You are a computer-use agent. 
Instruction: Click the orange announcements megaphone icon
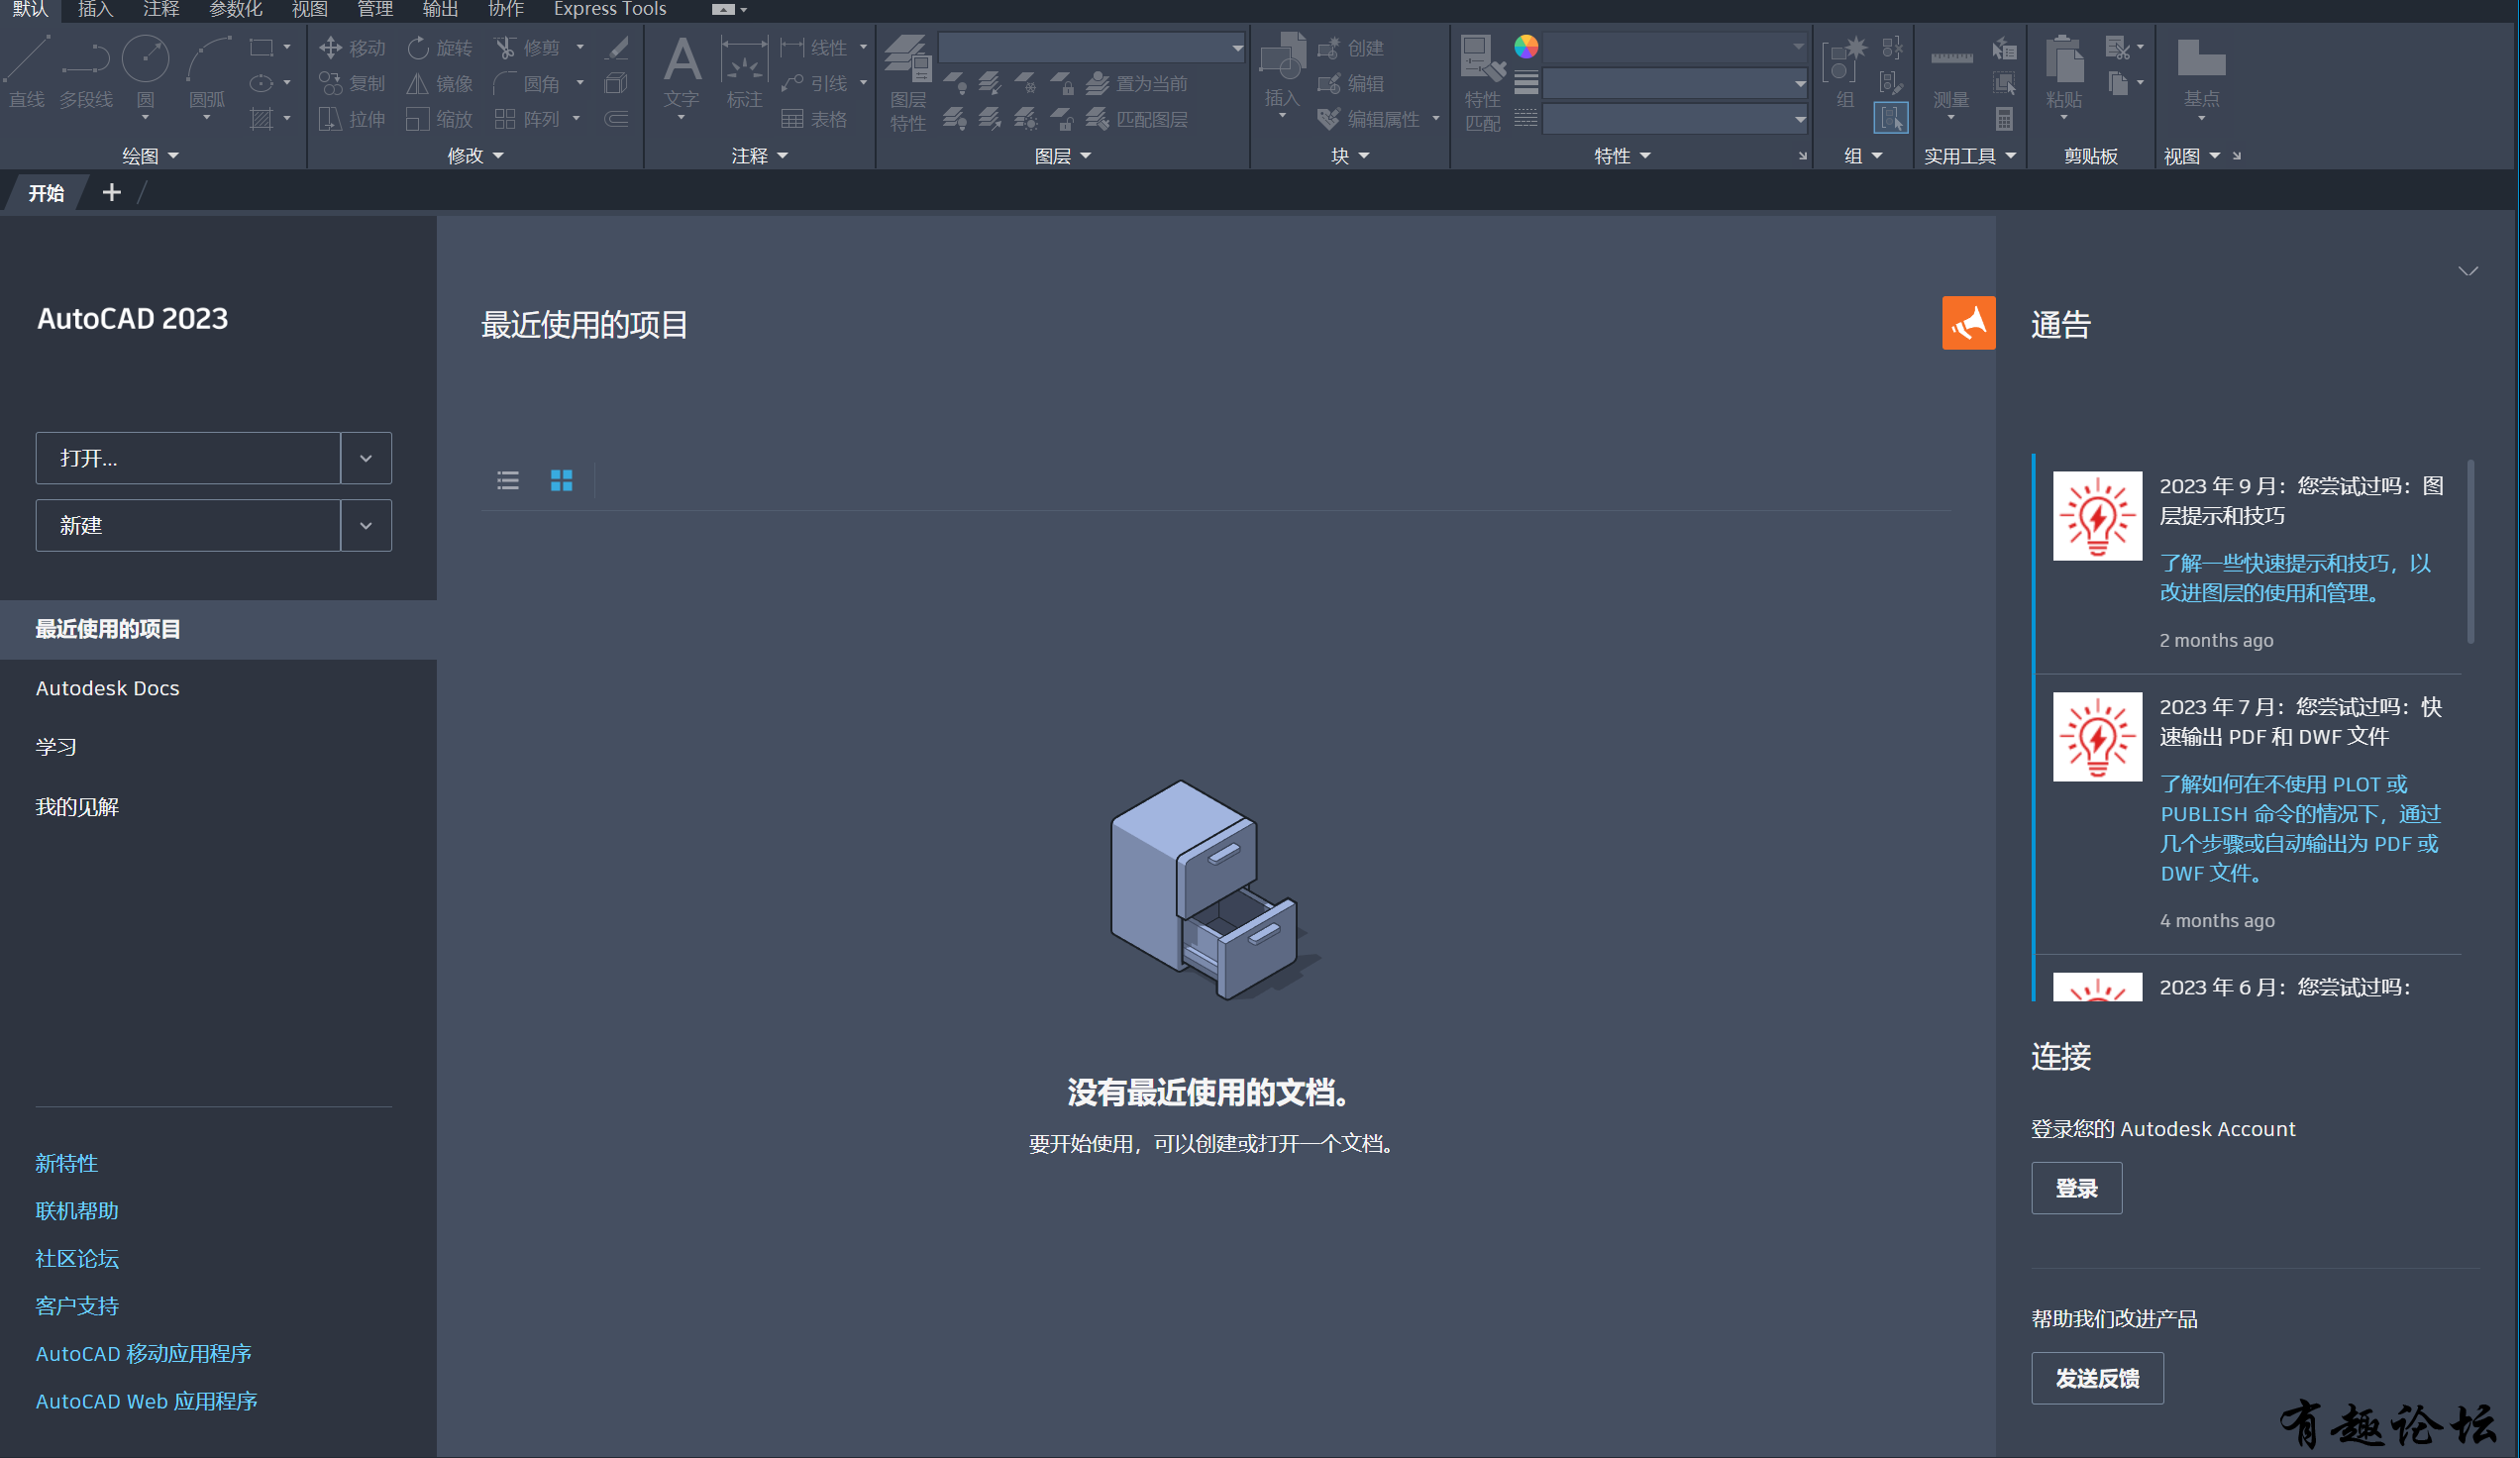coord(1967,323)
